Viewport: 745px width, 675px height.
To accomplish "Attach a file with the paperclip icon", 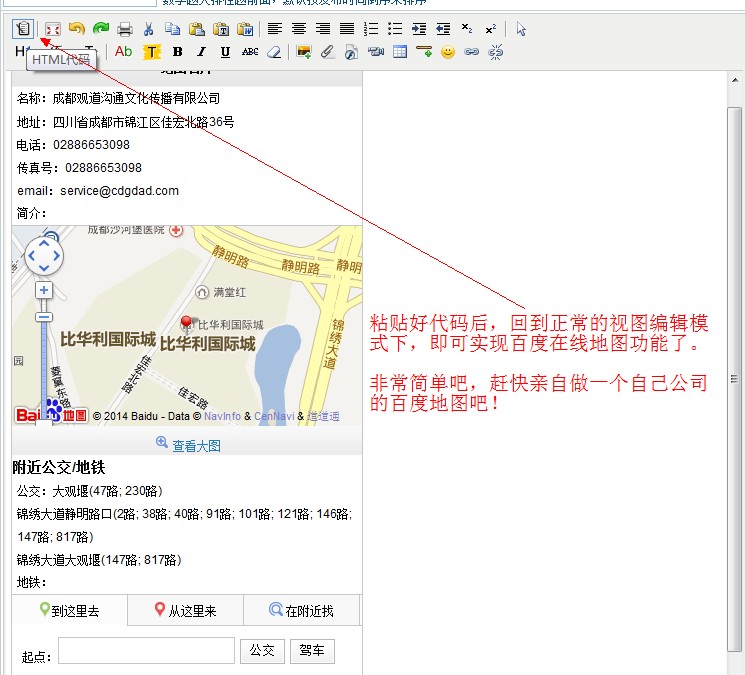I will pos(327,52).
